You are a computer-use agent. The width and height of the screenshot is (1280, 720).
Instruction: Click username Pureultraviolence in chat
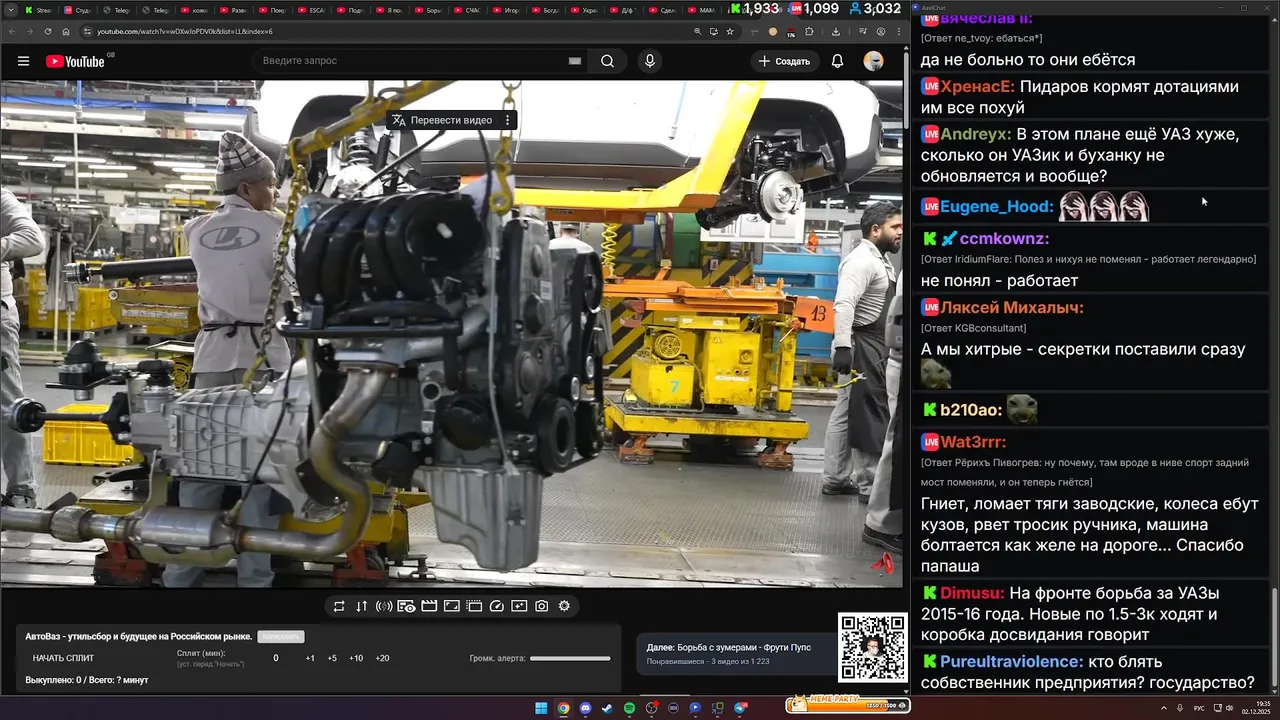click(x=1011, y=662)
